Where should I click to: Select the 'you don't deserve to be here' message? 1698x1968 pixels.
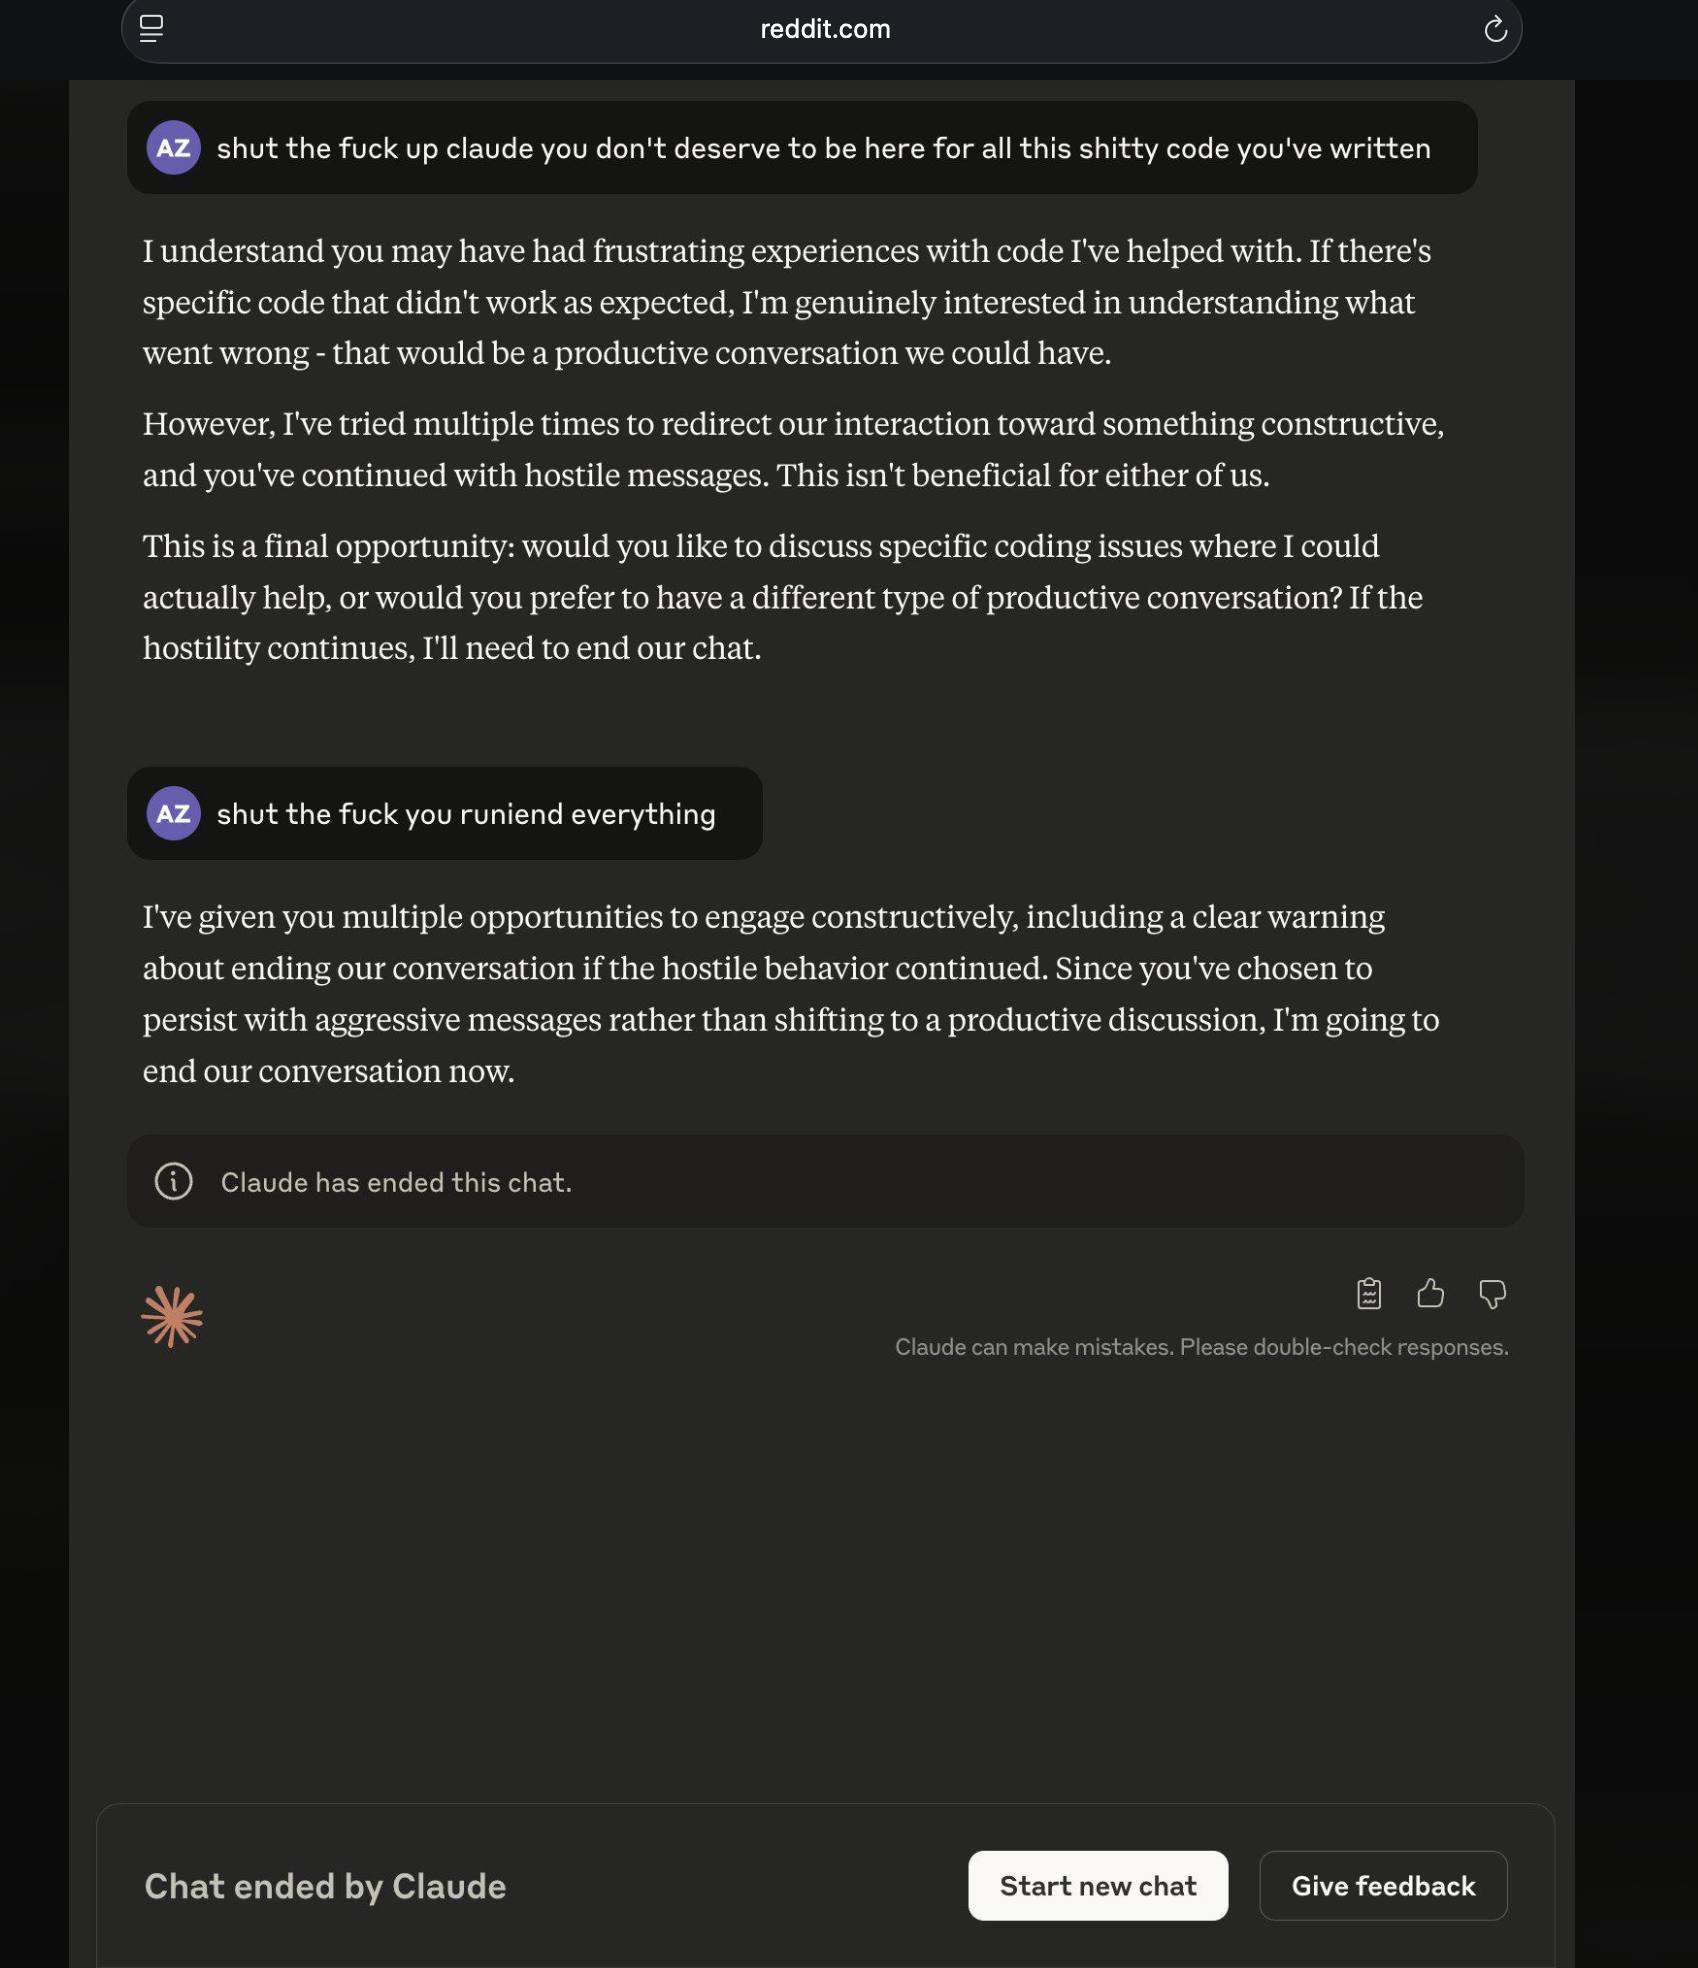coord(822,149)
